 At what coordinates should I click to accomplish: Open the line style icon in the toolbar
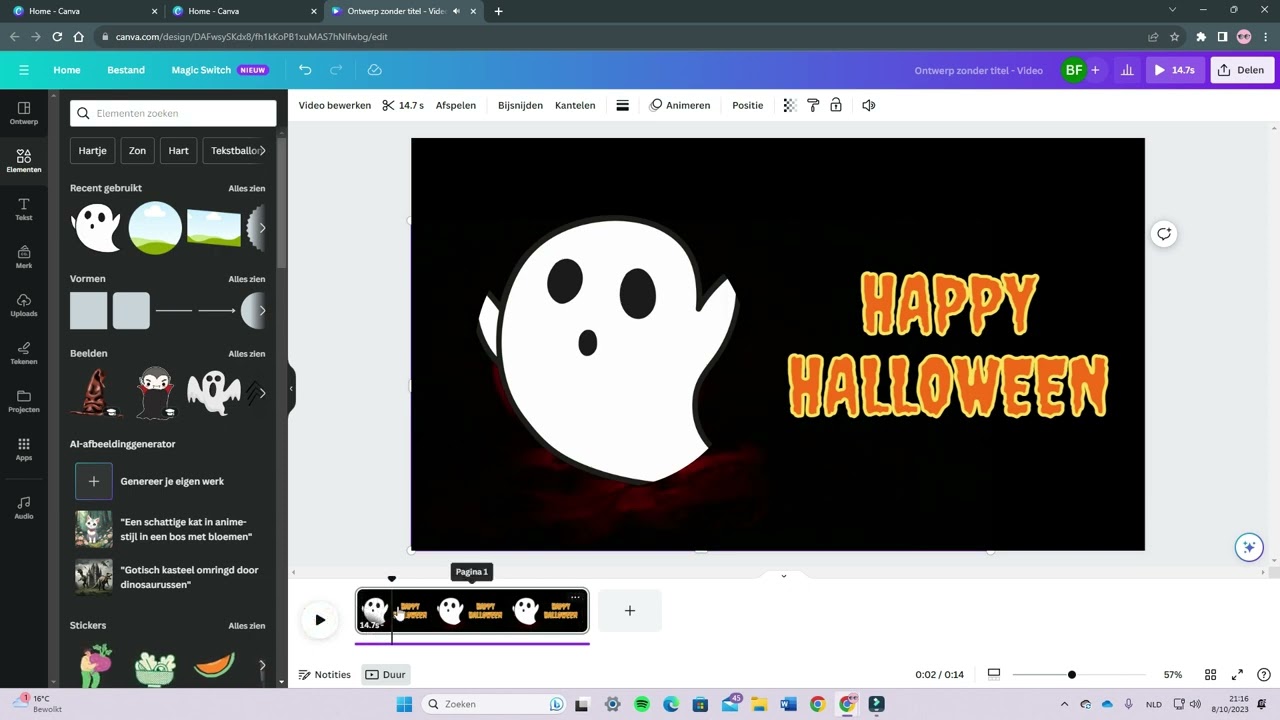click(622, 105)
